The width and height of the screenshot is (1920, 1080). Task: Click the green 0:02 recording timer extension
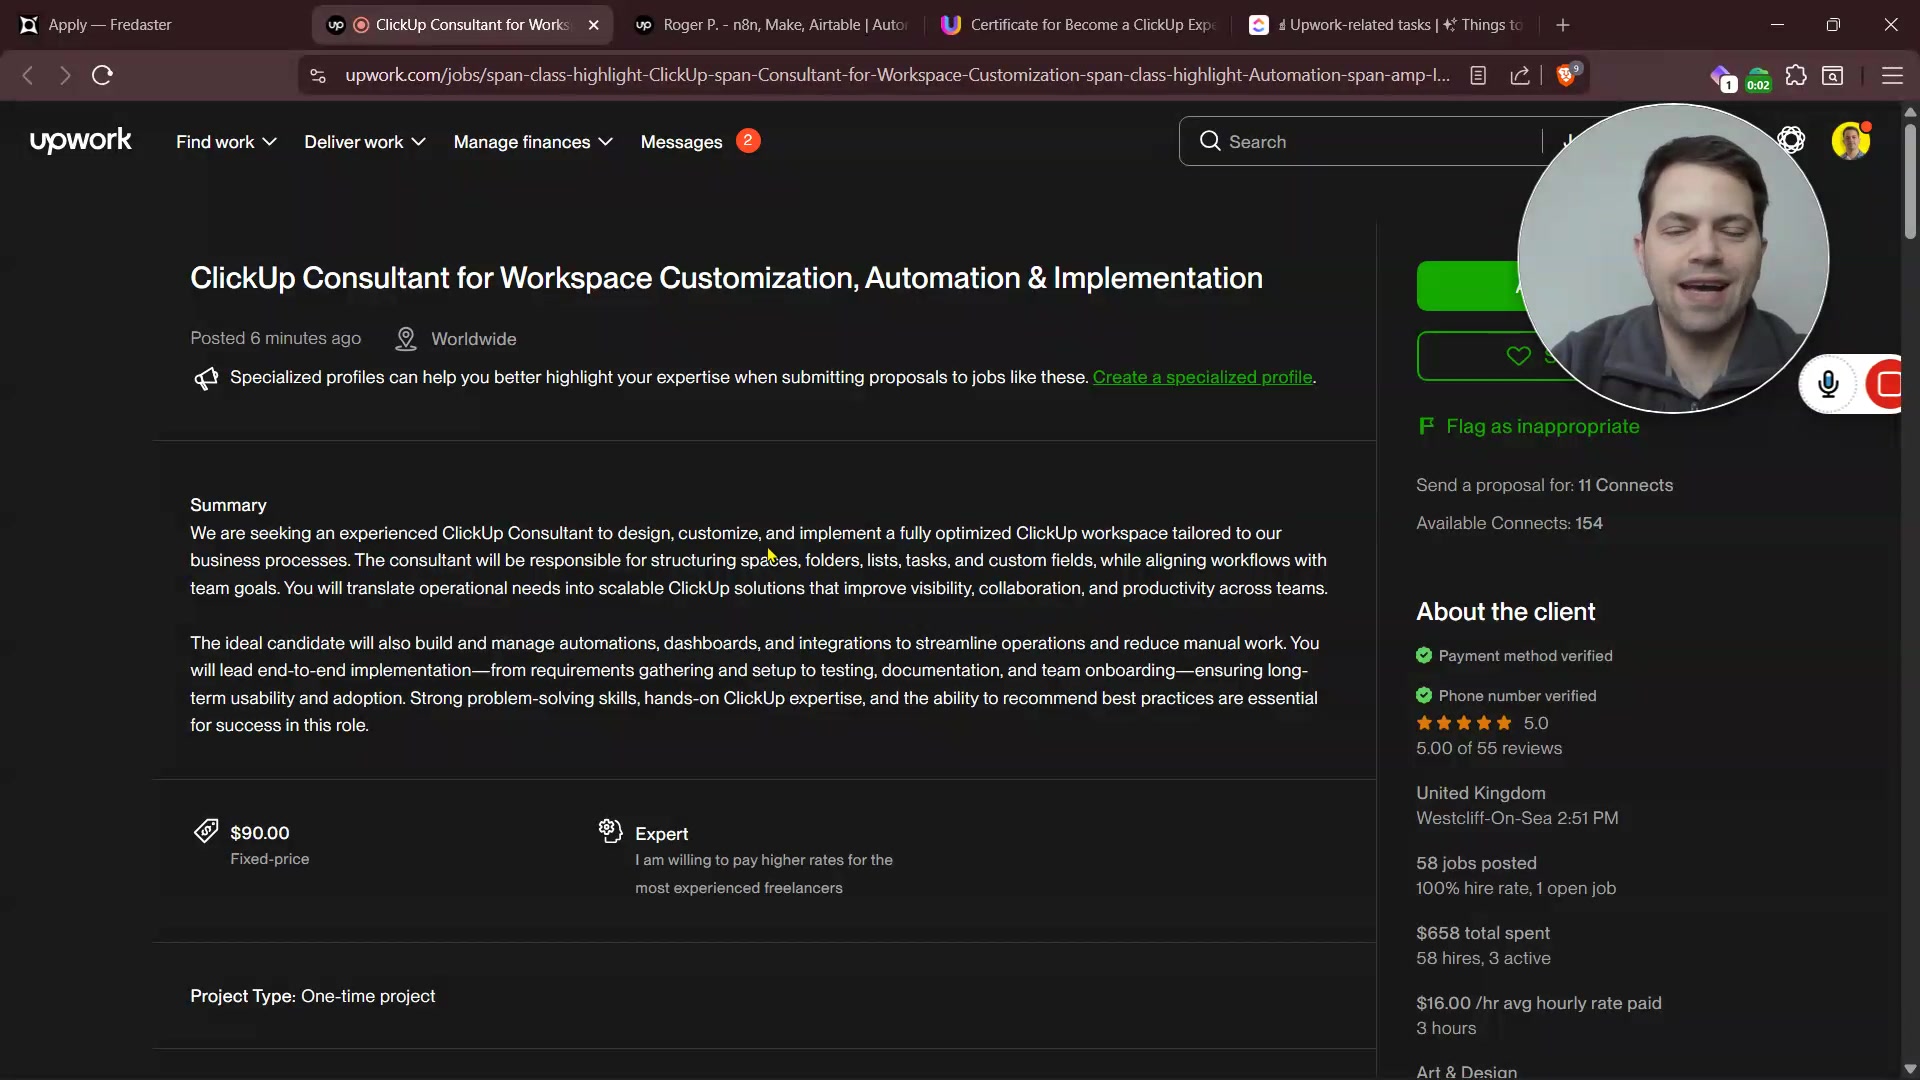pos(1758,78)
